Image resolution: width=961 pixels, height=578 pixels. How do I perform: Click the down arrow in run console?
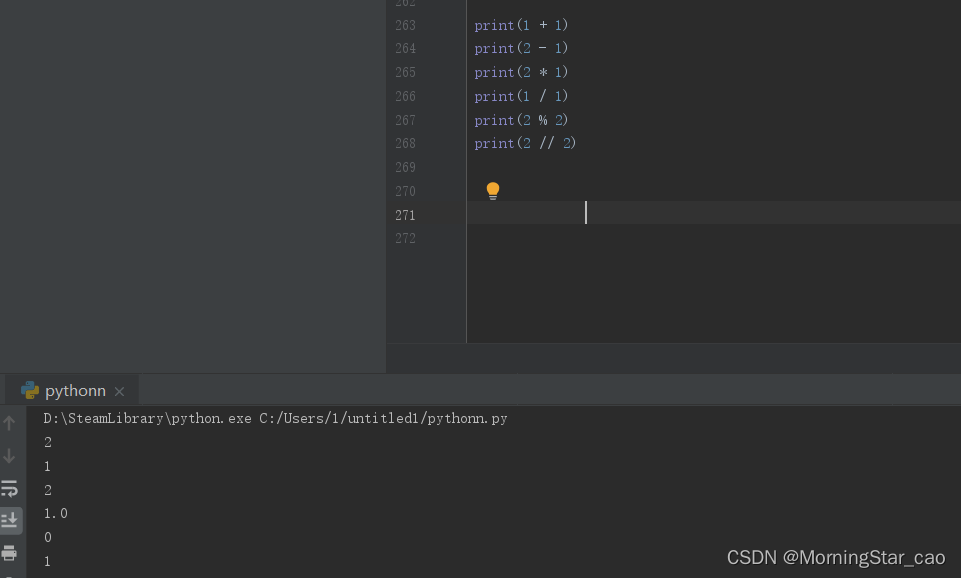(x=10, y=456)
